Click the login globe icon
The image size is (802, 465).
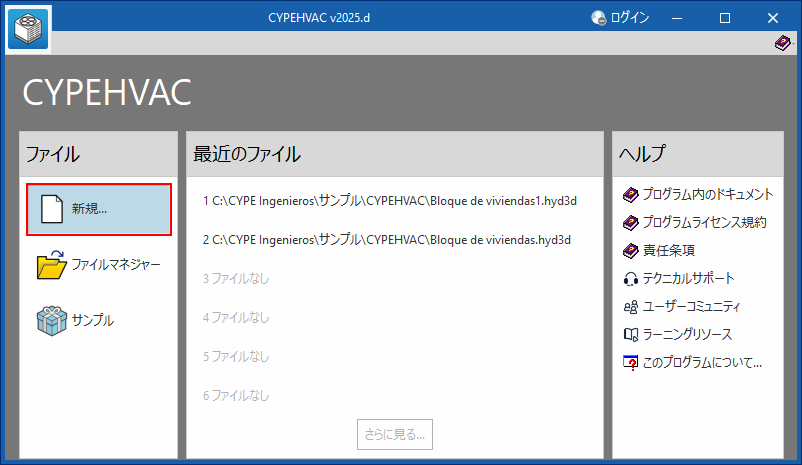598,18
